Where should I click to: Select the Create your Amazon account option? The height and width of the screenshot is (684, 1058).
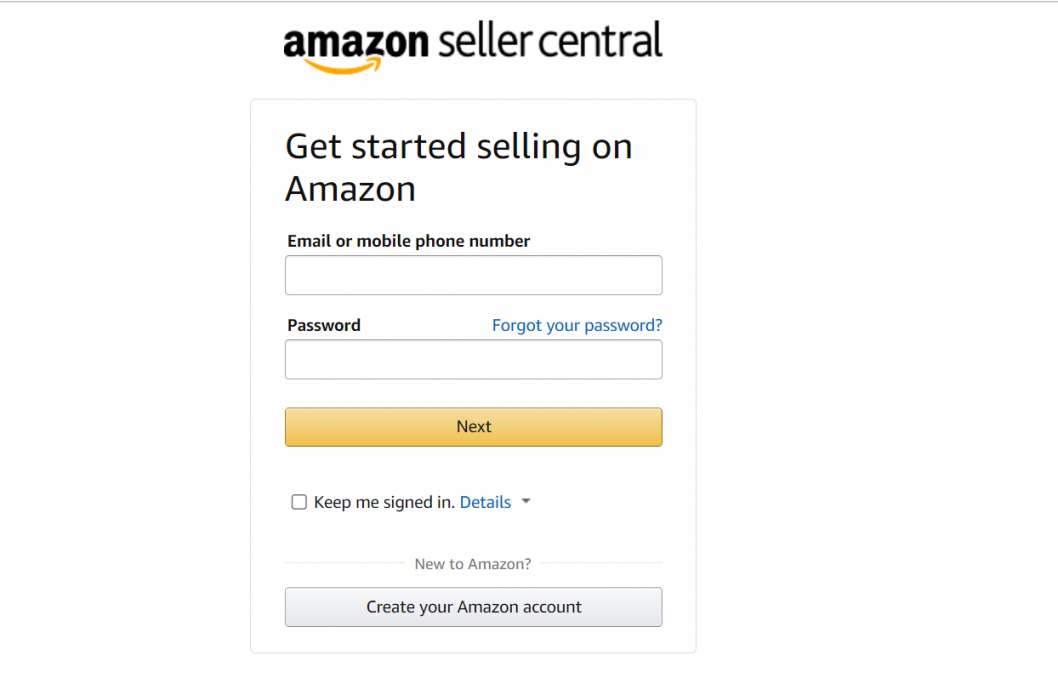(473, 607)
